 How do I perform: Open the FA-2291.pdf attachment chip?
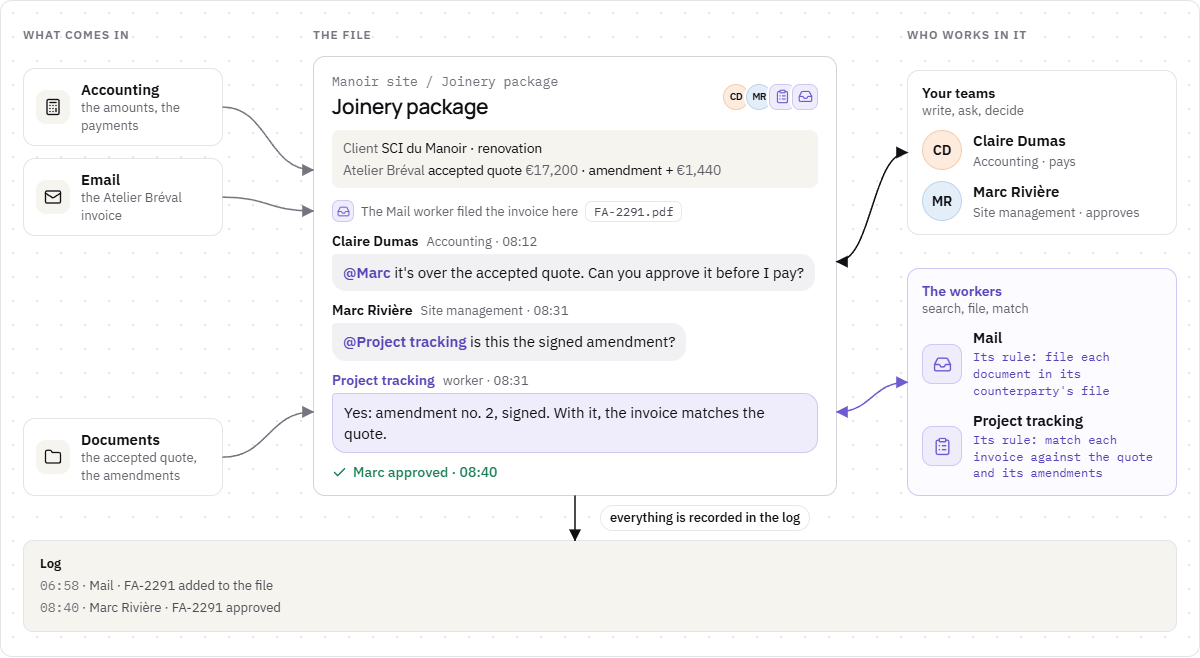point(633,212)
